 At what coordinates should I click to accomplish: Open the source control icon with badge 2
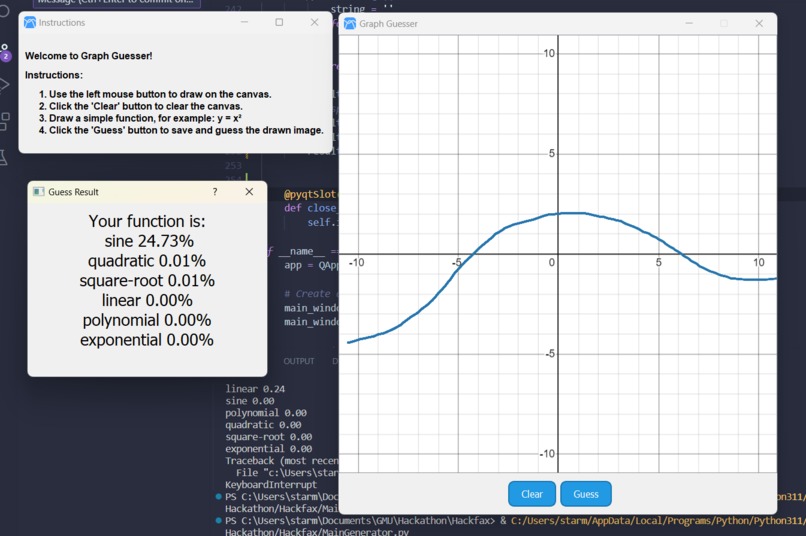5,52
